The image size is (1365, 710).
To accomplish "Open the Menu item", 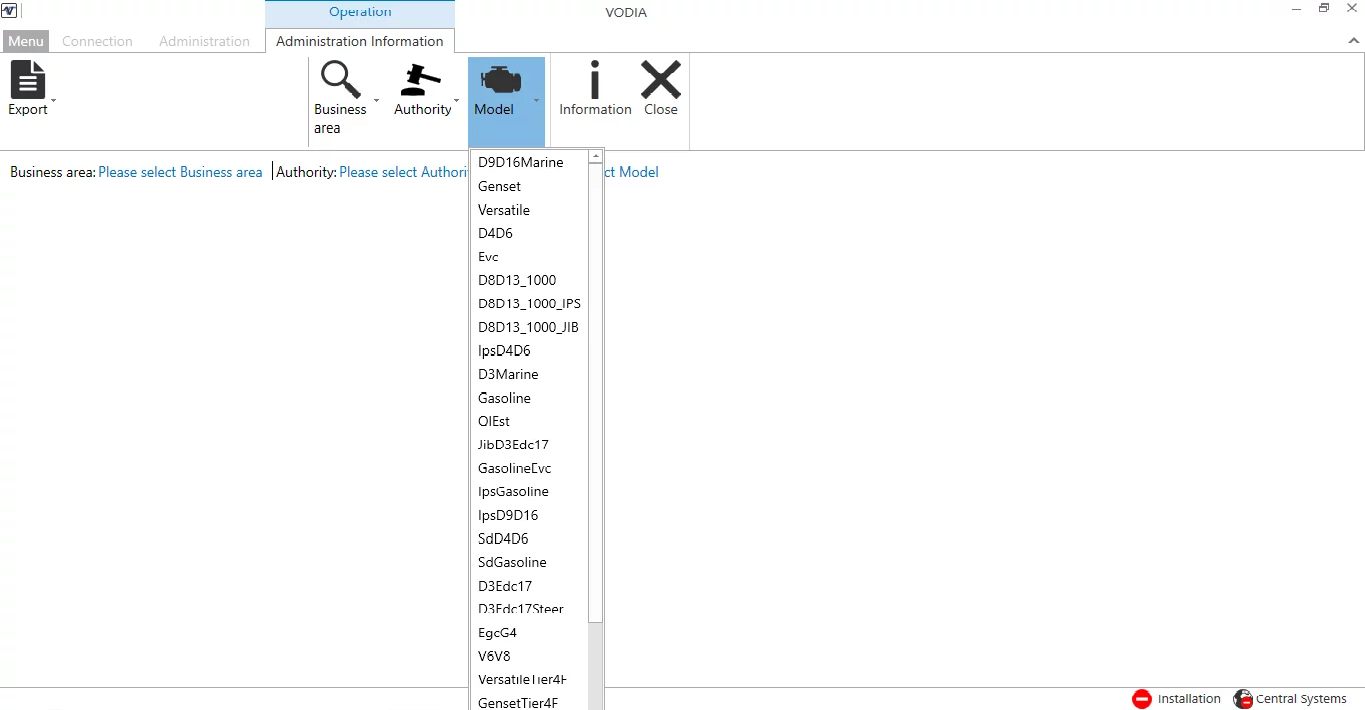I will (25, 41).
